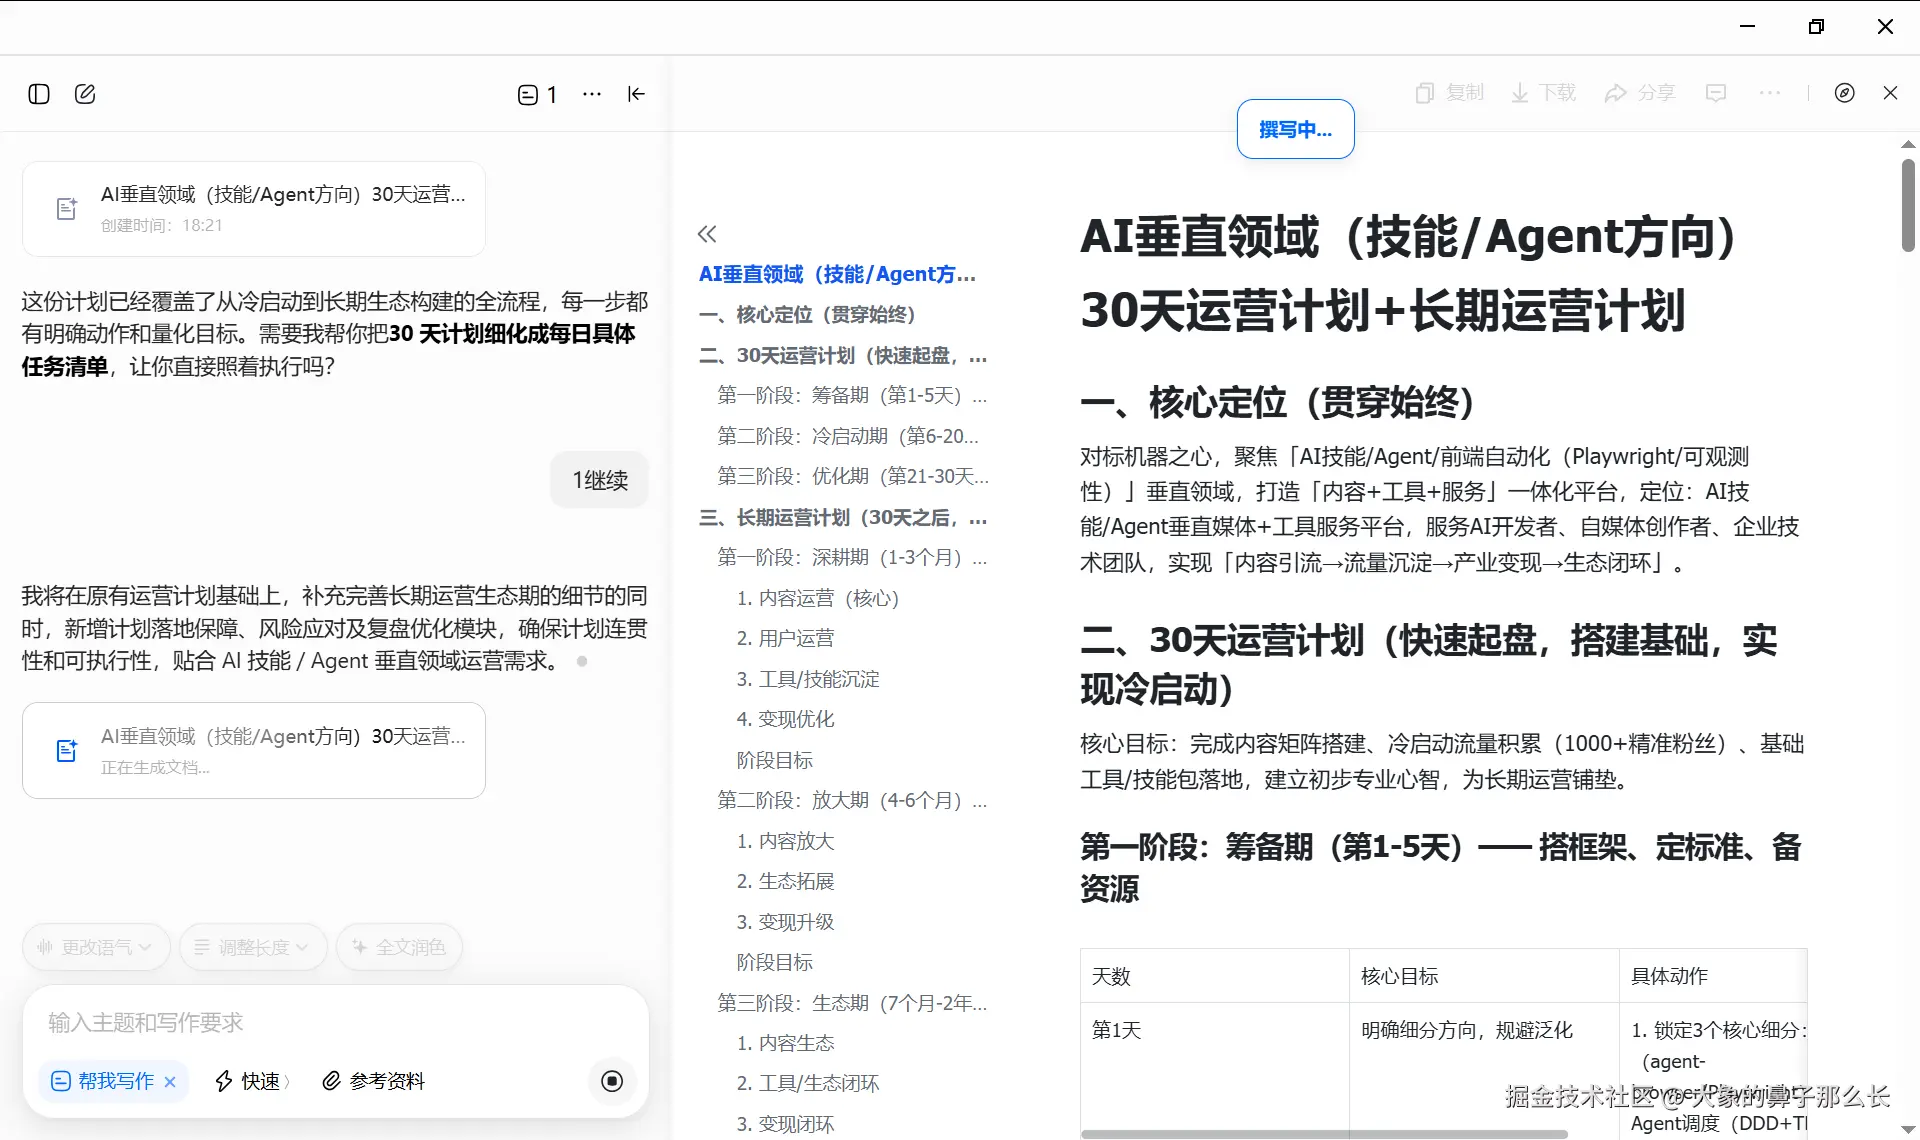Enable 全文润色 full-text polishing
Screen dimensions: 1920x1140
tap(398, 947)
